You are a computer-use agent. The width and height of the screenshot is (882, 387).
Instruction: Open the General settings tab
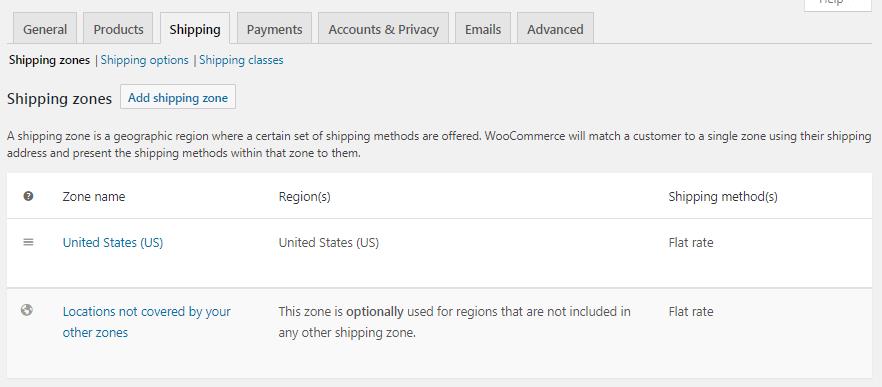tap(45, 29)
